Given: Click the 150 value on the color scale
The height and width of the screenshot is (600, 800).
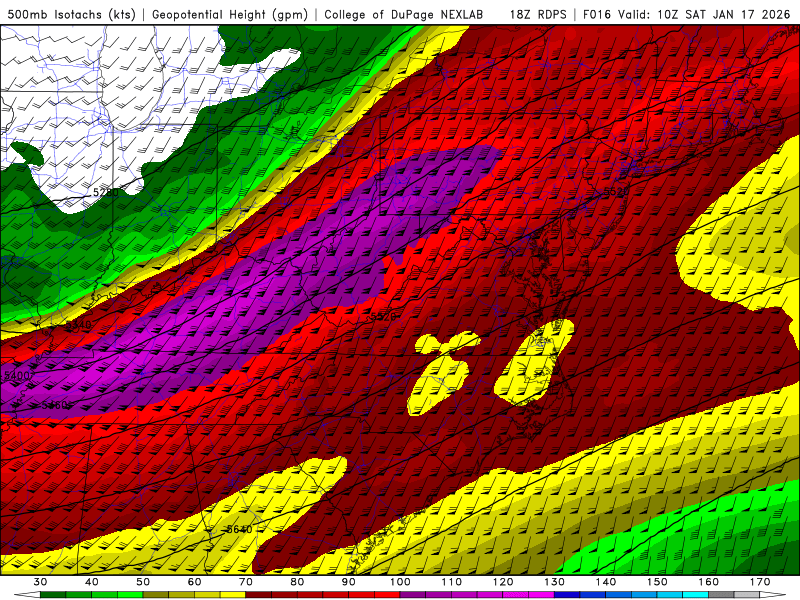Looking at the screenshot, I should coord(657,582).
